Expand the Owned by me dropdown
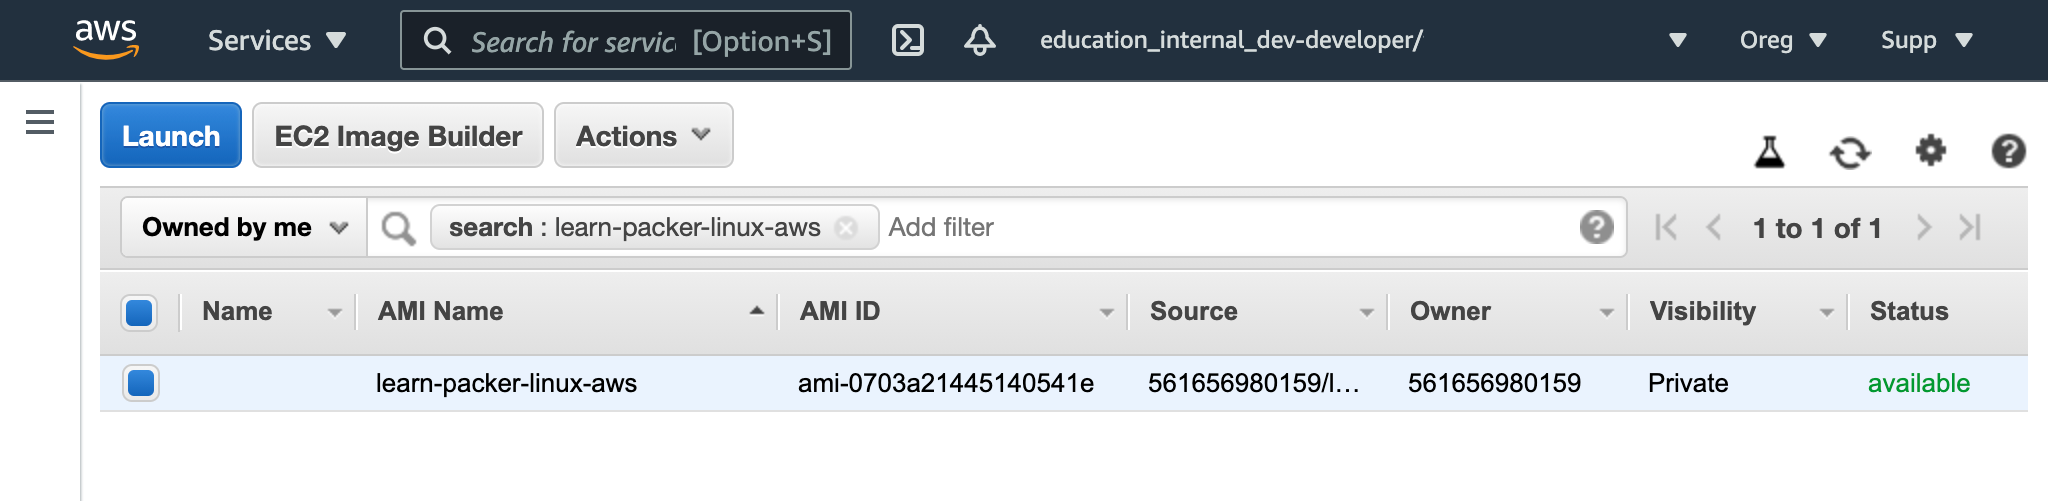 244,227
